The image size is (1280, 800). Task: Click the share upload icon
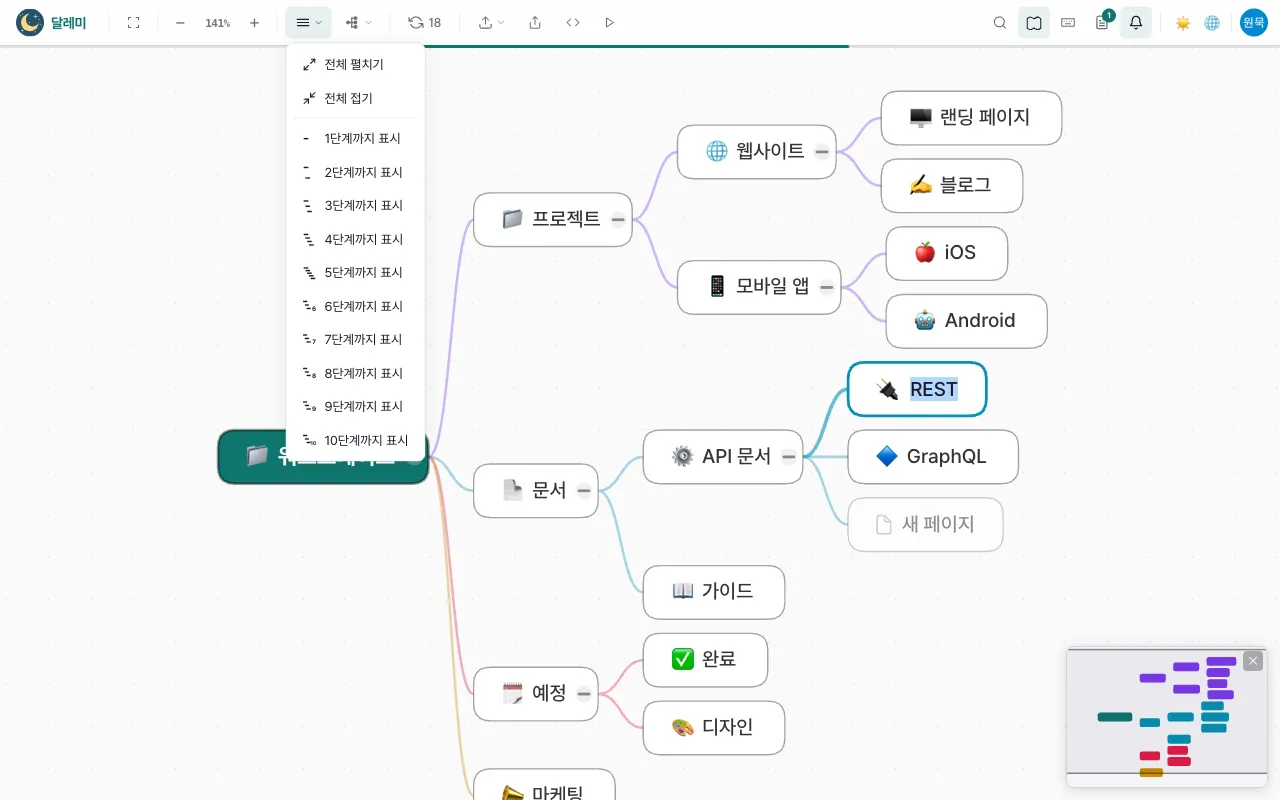click(535, 22)
